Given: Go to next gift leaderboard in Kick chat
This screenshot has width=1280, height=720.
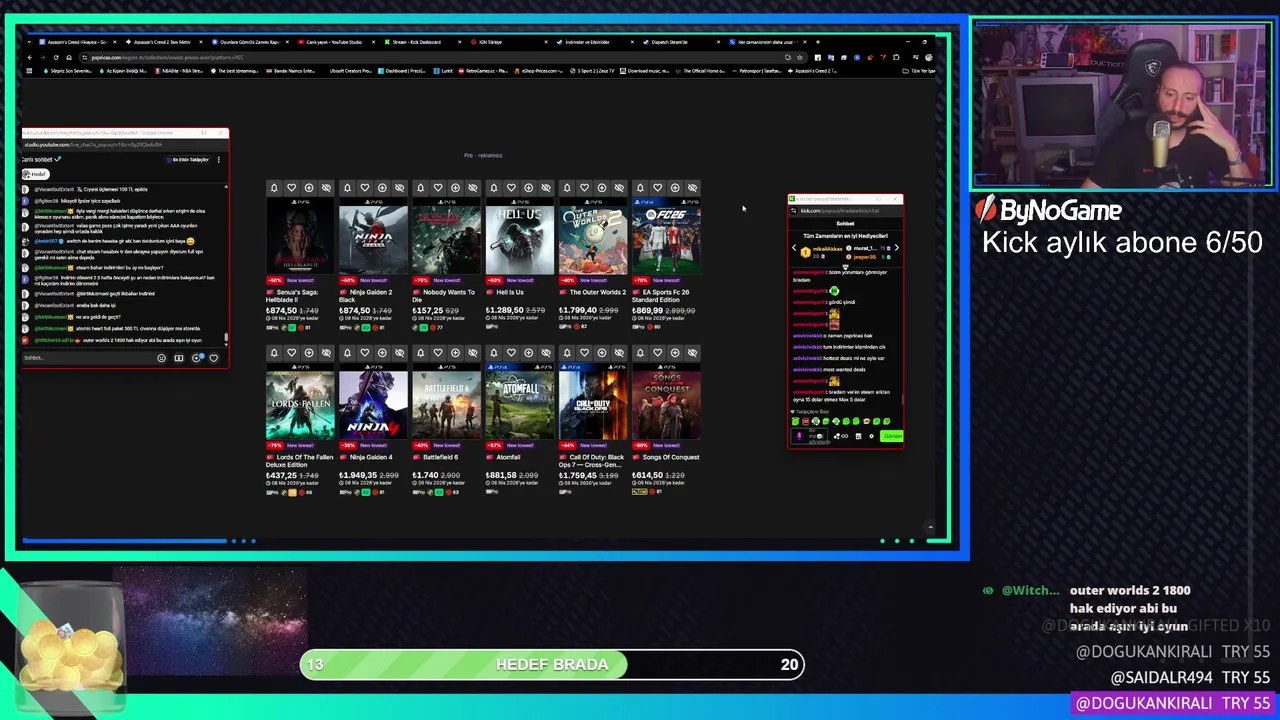Looking at the screenshot, I should click(x=896, y=248).
